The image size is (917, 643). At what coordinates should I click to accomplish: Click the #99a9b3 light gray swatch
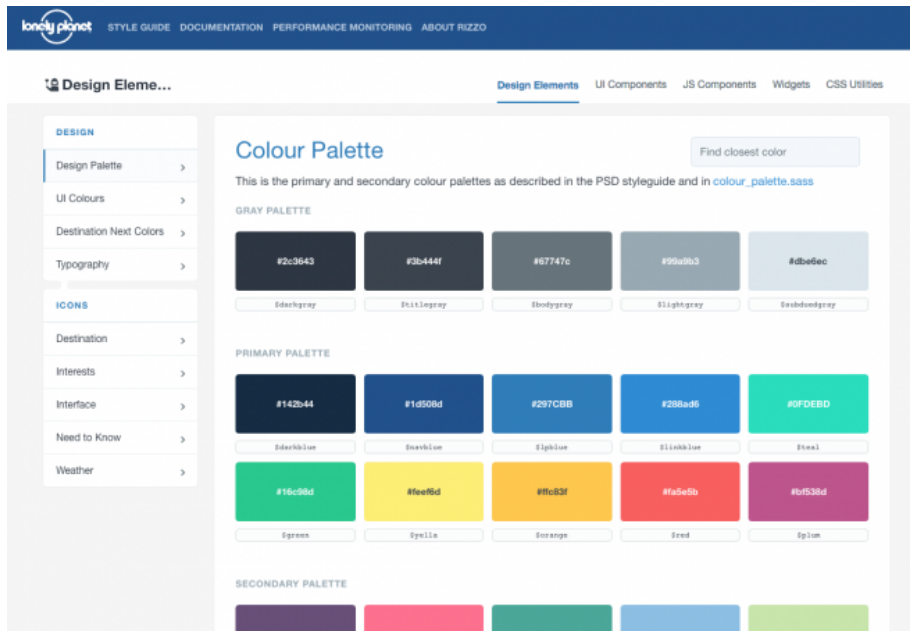pos(680,261)
